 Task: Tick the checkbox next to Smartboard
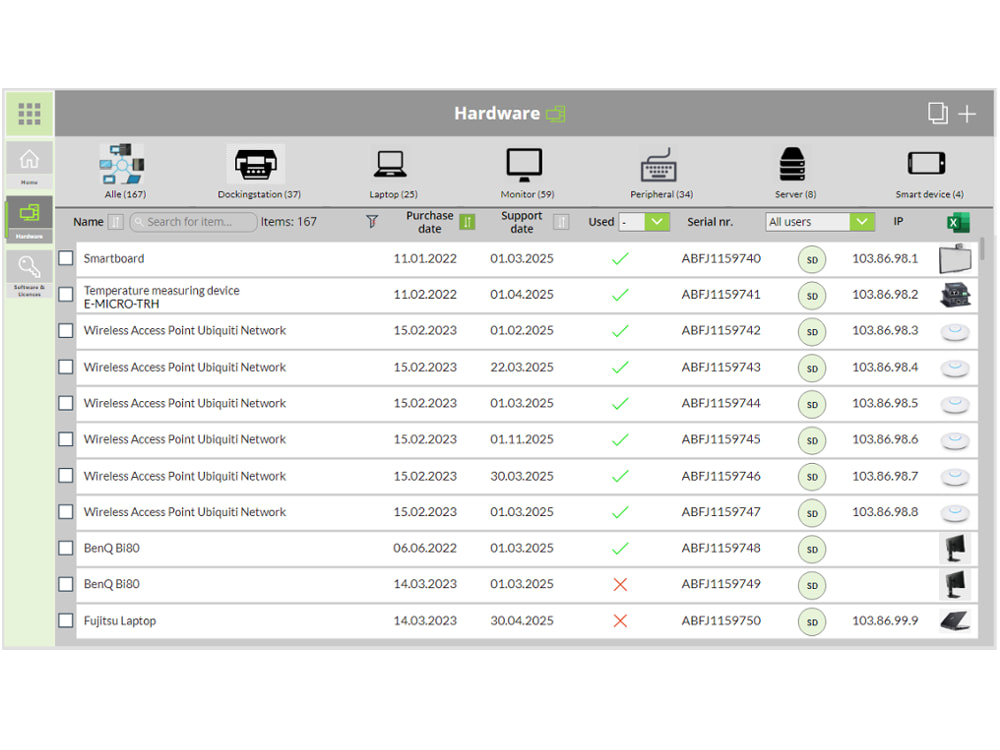[65, 258]
